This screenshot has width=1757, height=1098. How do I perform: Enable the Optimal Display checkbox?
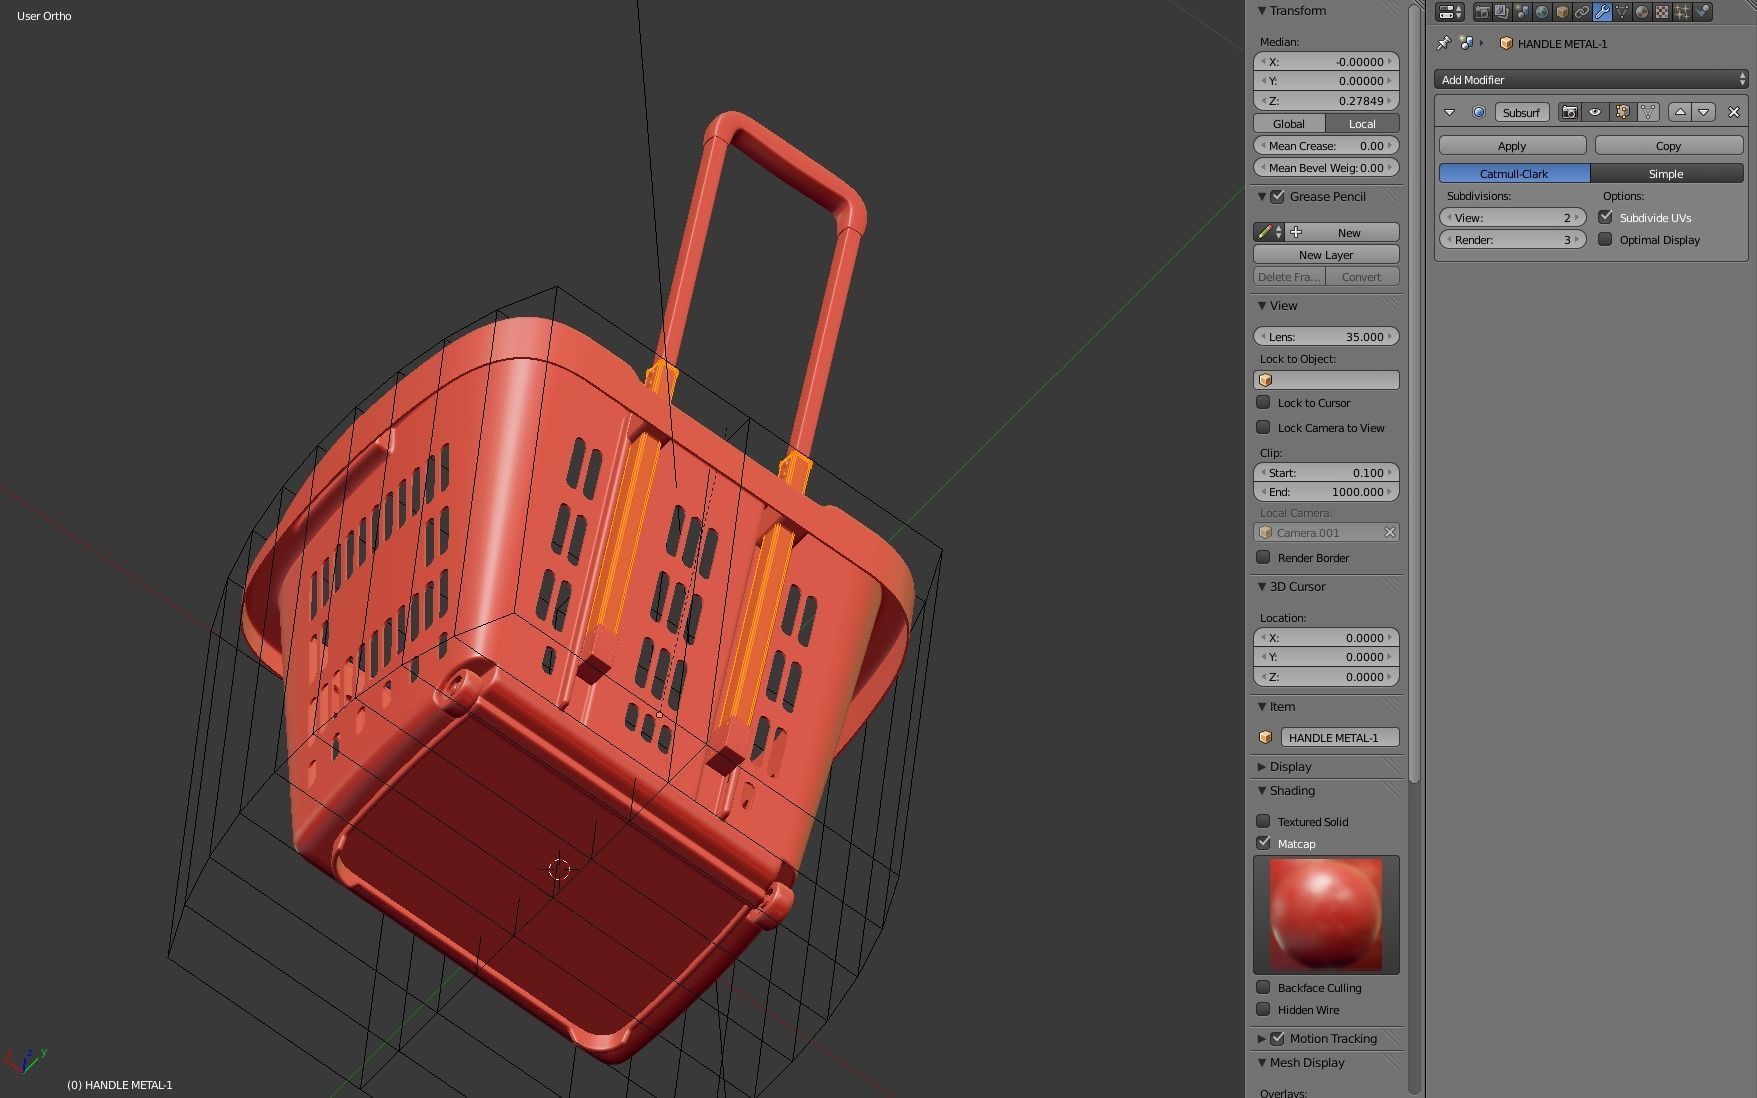coord(1605,239)
